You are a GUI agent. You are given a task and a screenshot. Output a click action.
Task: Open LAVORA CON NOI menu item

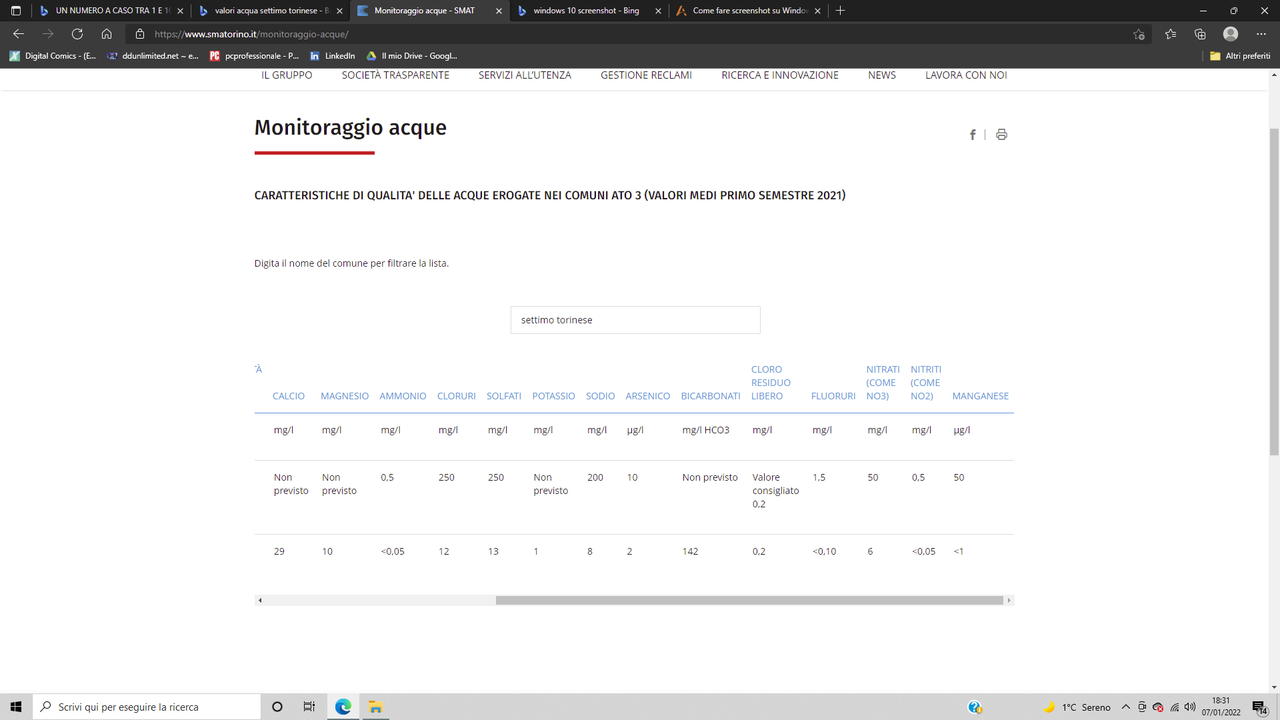966,75
